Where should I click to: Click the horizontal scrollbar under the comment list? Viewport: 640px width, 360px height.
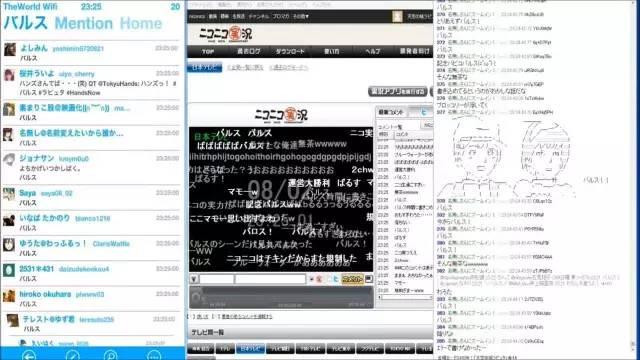point(406,298)
